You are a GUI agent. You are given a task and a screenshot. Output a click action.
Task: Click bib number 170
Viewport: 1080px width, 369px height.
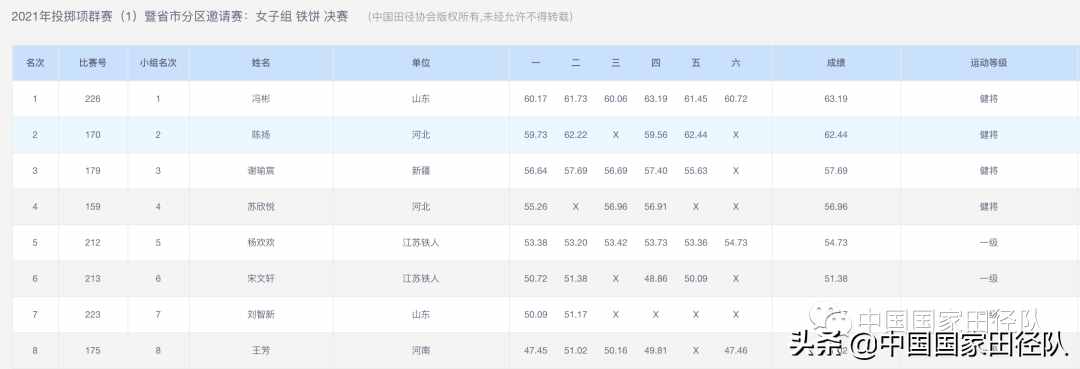[92, 135]
